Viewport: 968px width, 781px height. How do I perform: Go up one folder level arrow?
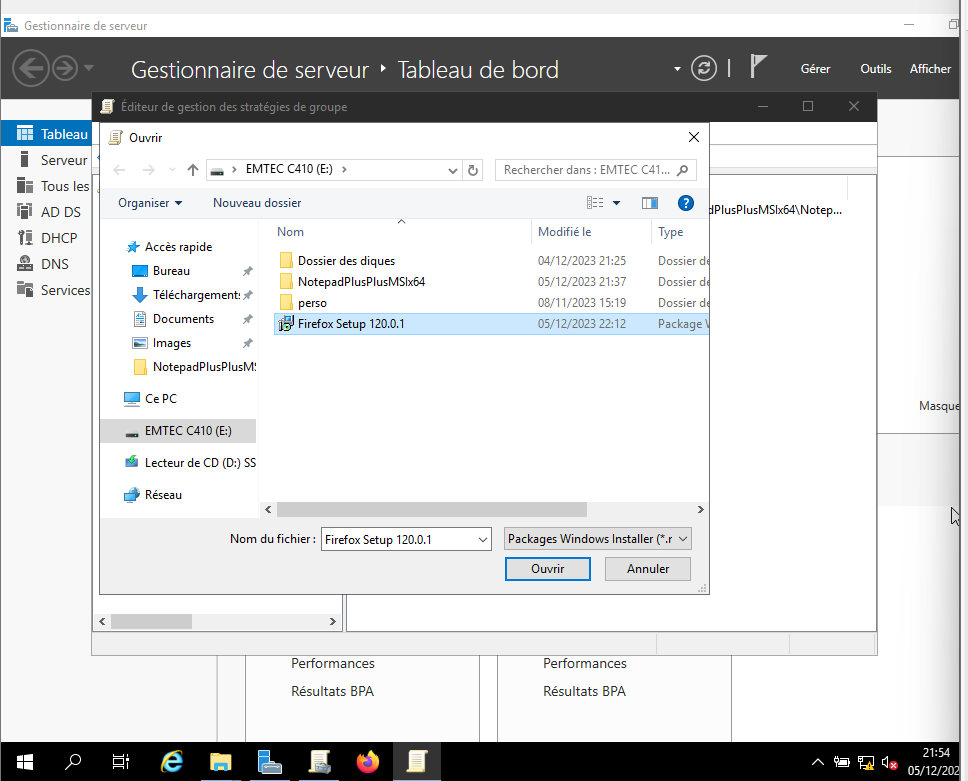(x=193, y=170)
